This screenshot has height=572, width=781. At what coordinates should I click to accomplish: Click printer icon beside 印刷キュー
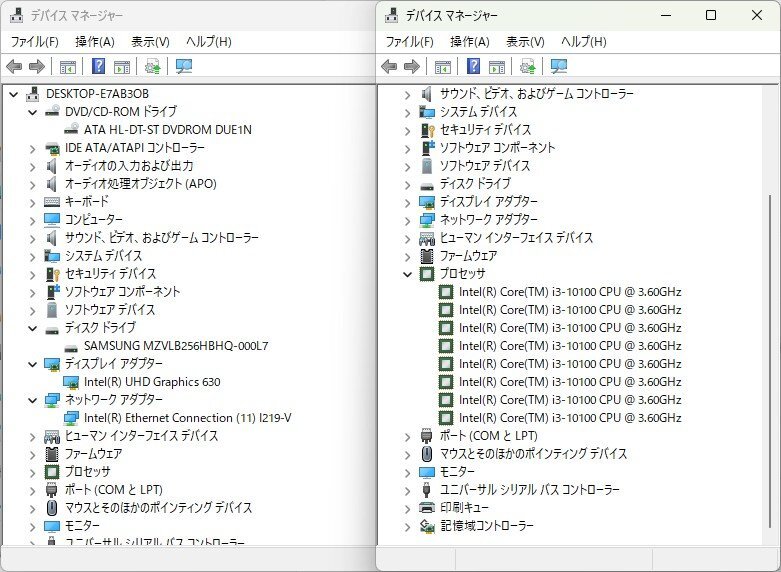[x=427, y=508]
